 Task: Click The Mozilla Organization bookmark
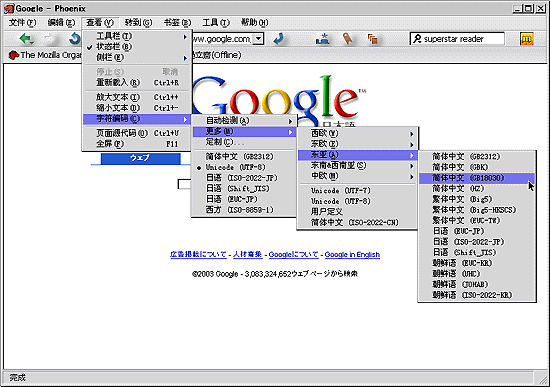click(45, 55)
